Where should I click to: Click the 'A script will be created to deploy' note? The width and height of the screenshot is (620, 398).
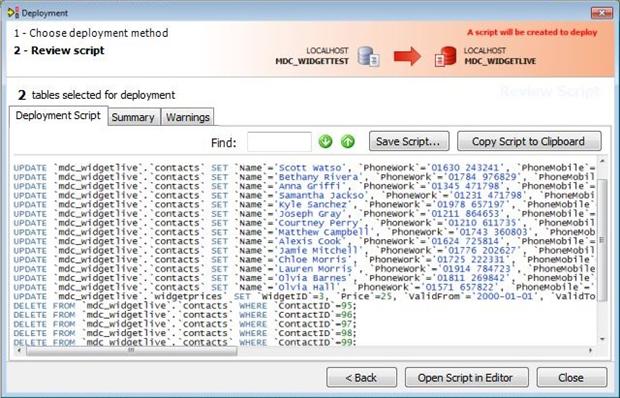point(532,32)
